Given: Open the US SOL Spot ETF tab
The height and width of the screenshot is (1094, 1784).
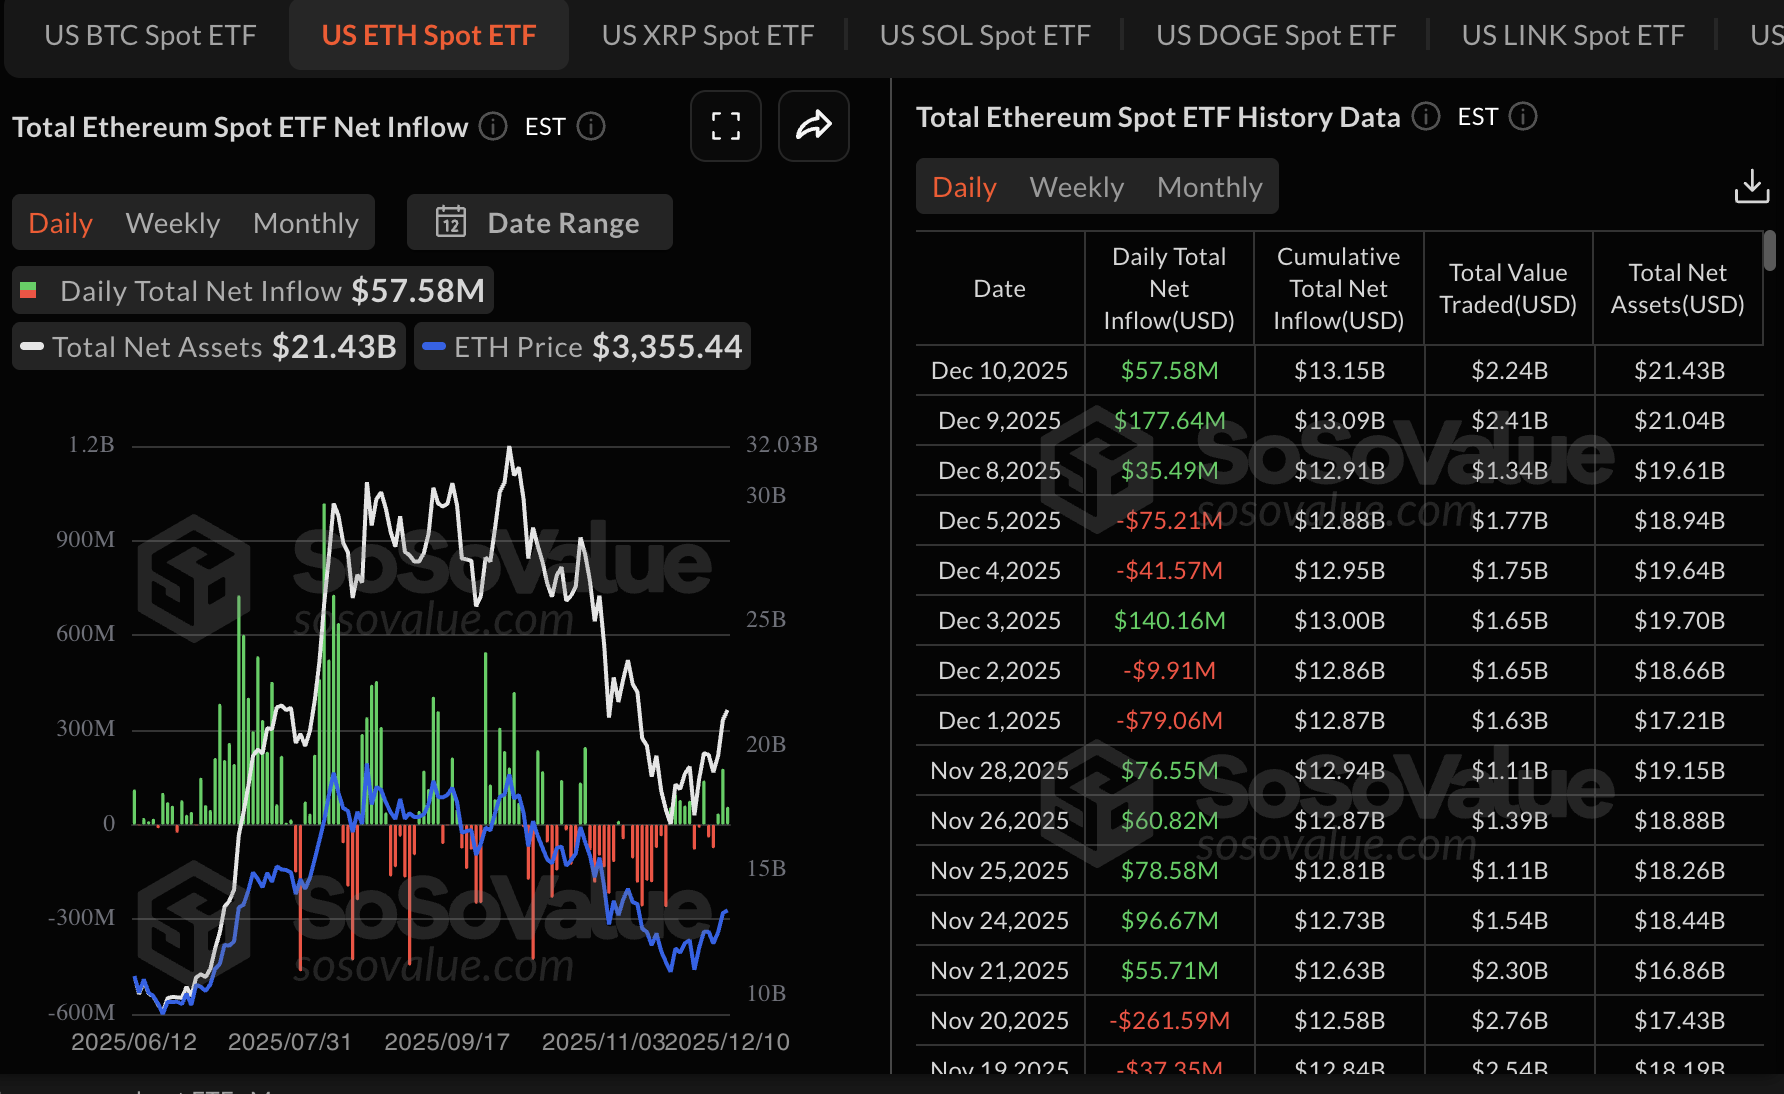Looking at the screenshot, I should pyautogui.click(x=984, y=34).
